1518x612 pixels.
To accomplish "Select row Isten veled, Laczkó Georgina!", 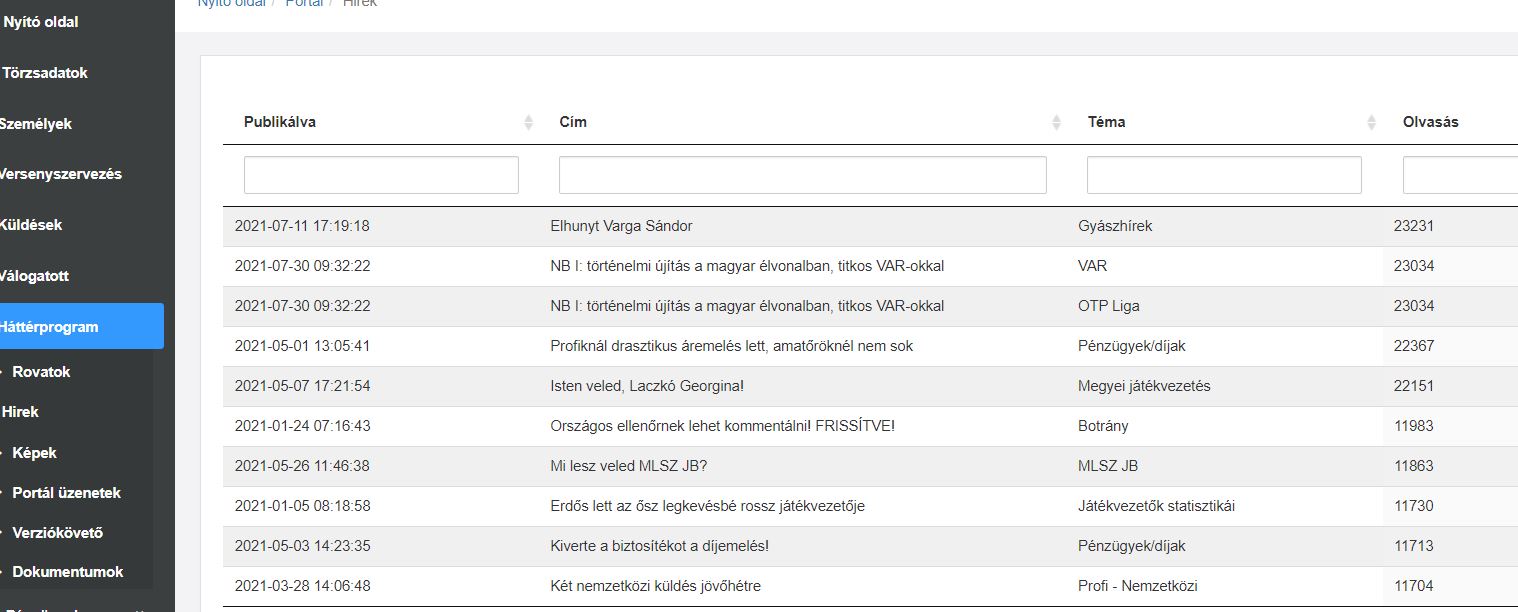I will (x=870, y=386).
